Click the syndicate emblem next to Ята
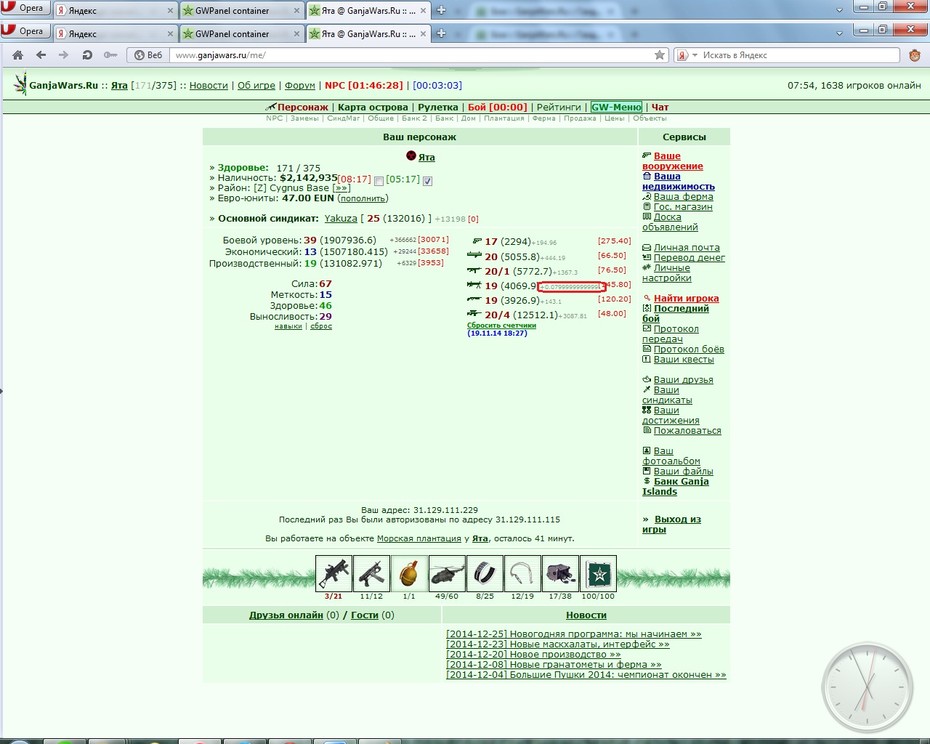The image size is (930, 744). [411, 155]
